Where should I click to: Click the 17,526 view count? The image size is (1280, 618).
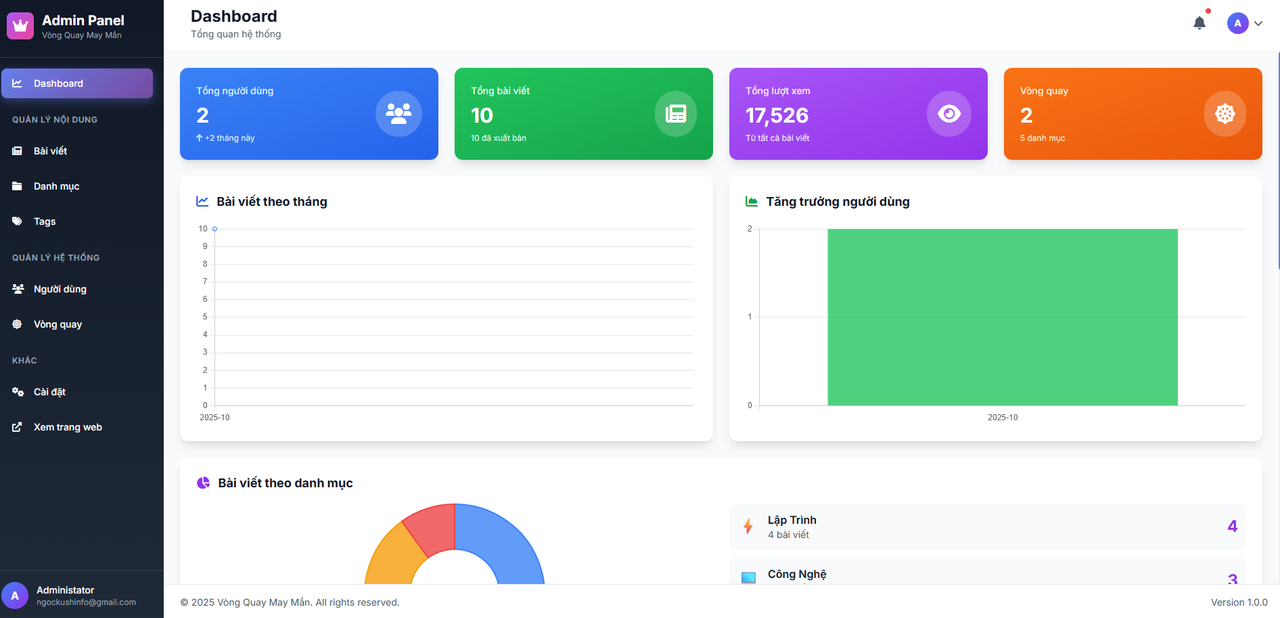777,115
